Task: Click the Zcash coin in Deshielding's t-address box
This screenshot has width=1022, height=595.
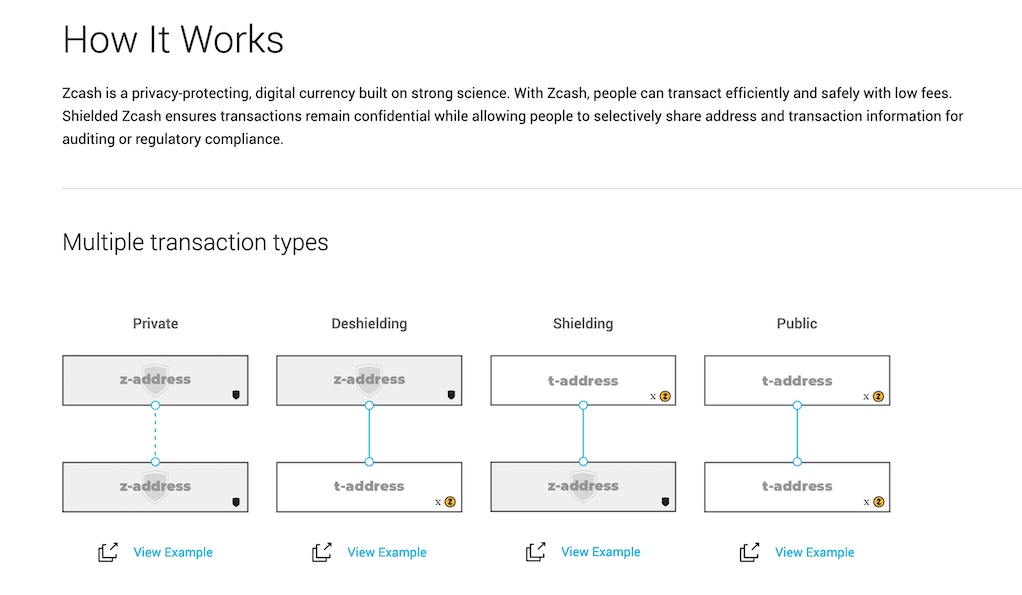Action: (451, 502)
